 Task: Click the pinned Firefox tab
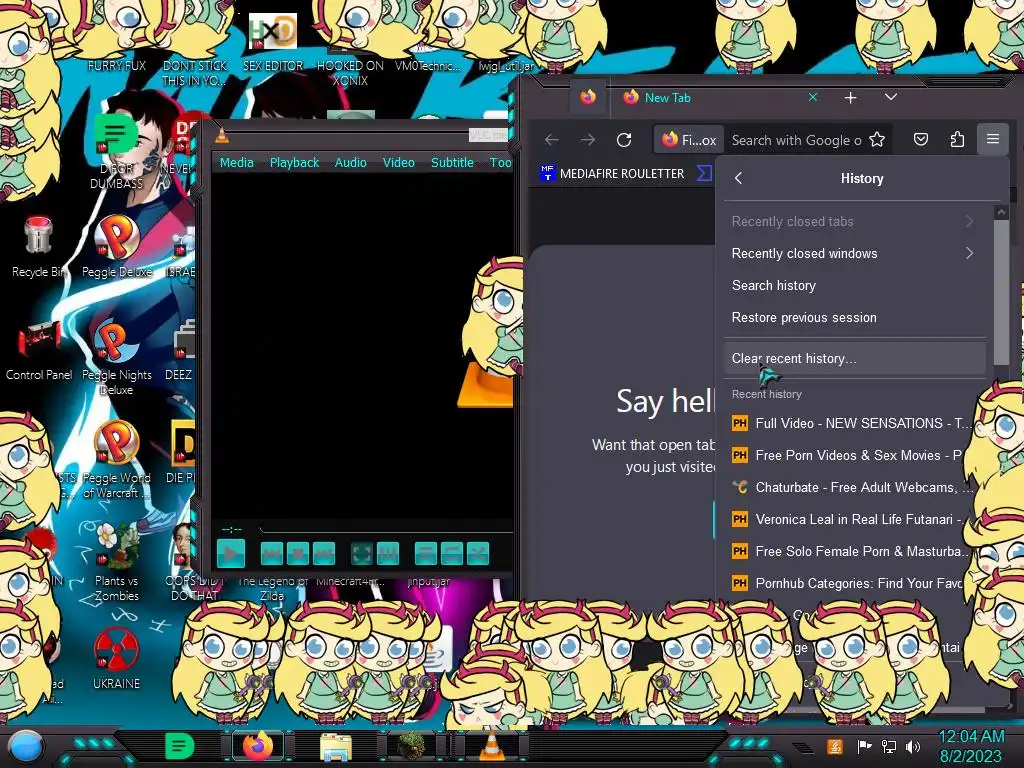click(x=588, y=98)
